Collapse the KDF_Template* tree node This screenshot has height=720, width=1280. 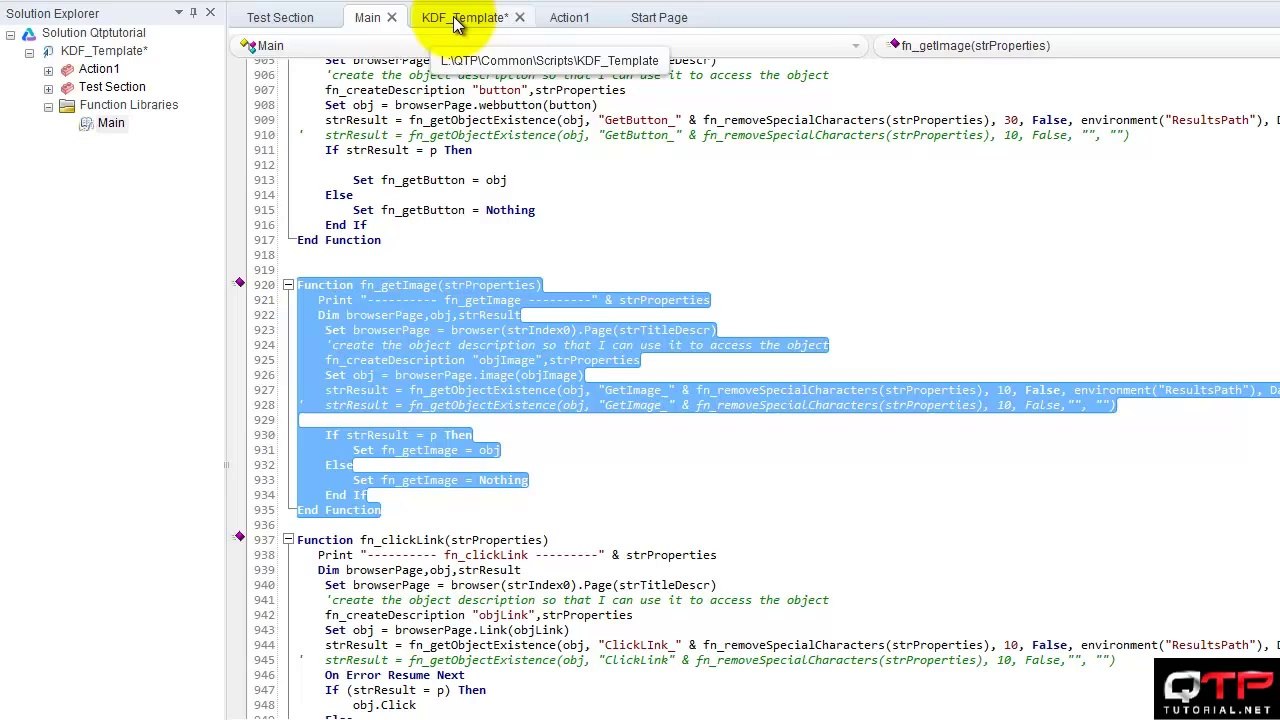pos(29,52)
